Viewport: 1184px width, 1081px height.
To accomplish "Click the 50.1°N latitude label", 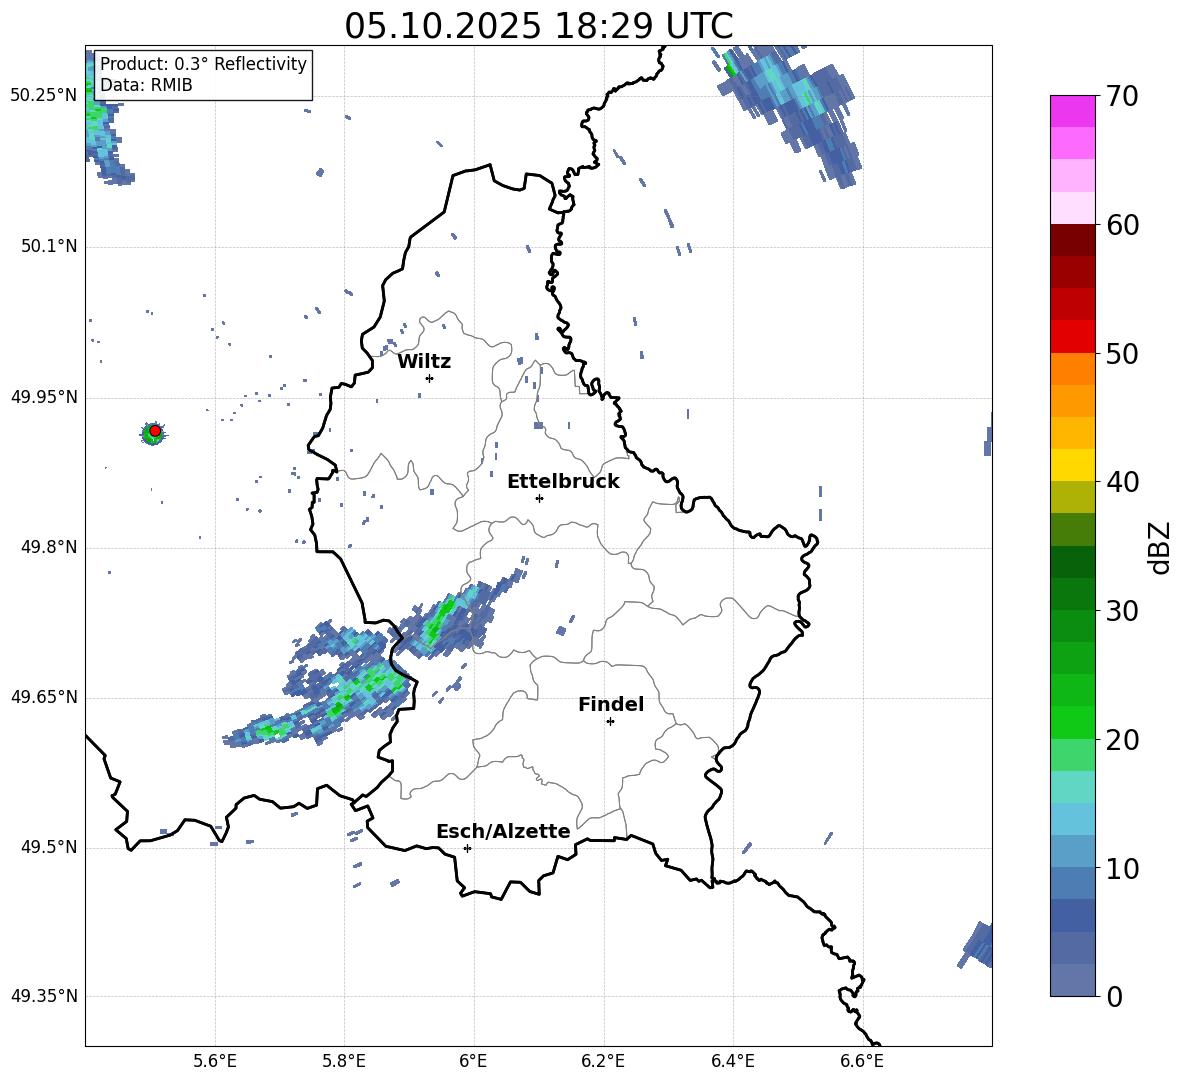I will click(49, 246).
